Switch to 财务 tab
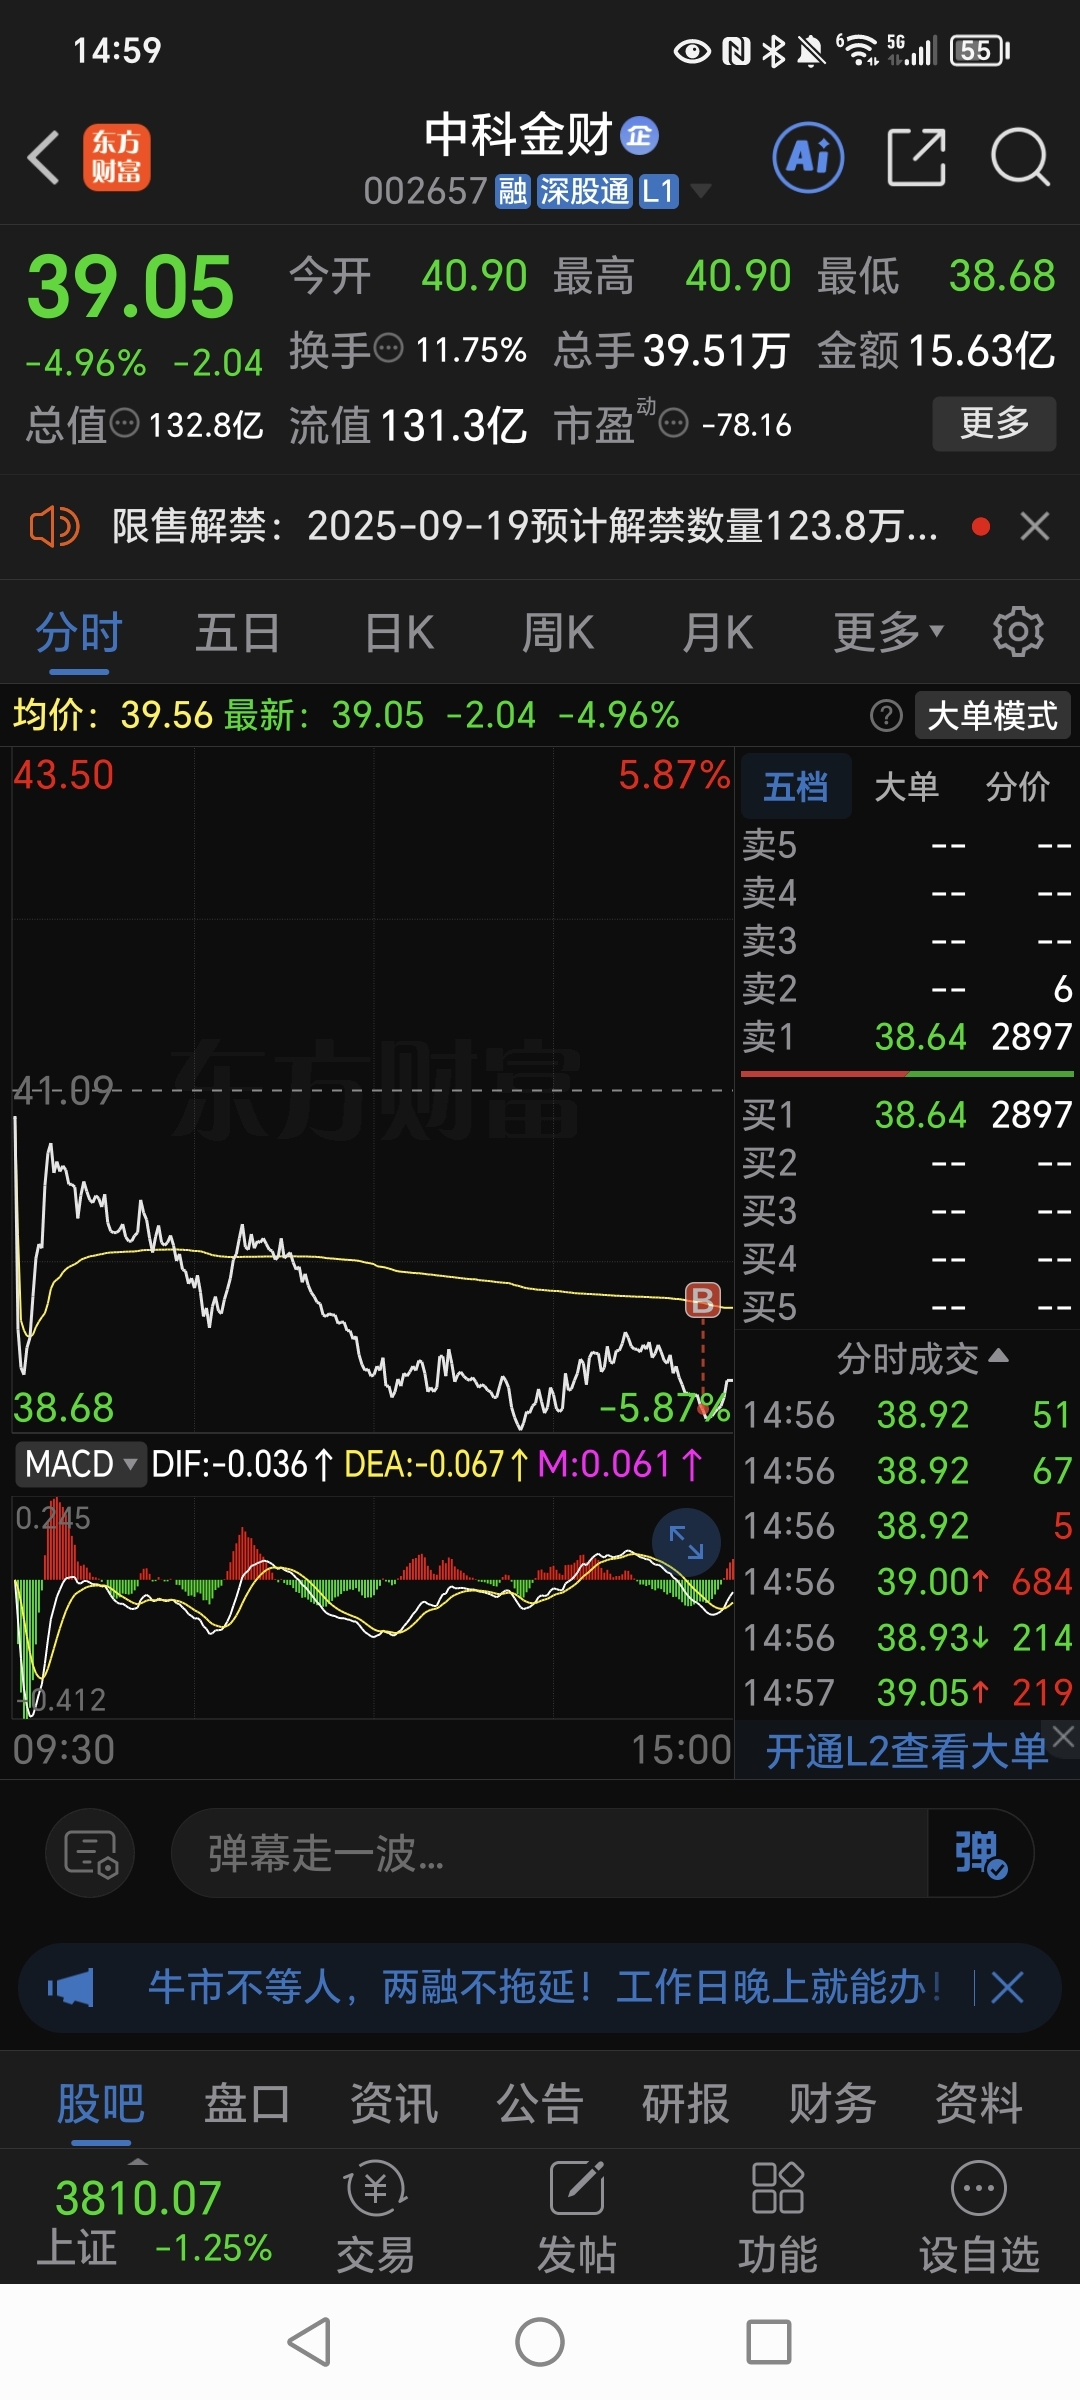The width and height of the screenshot is (1080, 2400). 832,2104
